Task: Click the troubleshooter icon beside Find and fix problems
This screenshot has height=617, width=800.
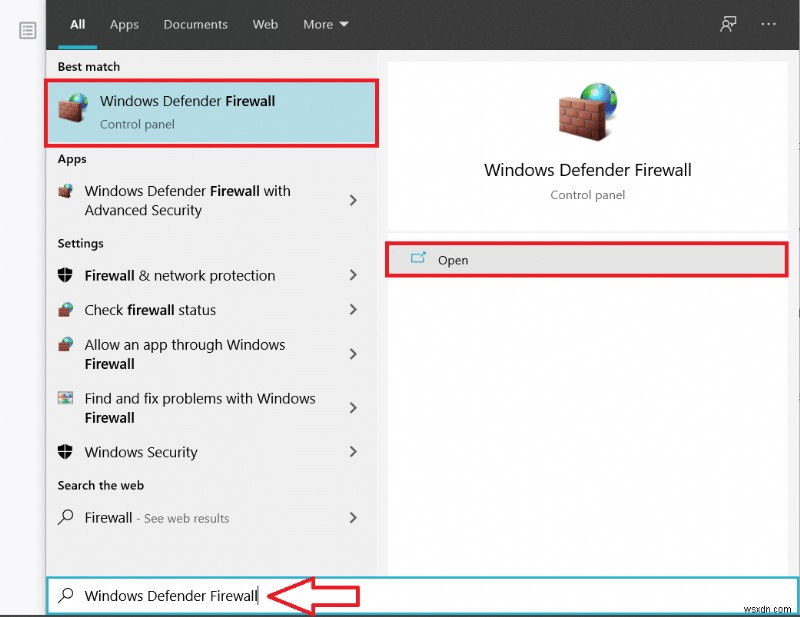Action: pos(65,398)
